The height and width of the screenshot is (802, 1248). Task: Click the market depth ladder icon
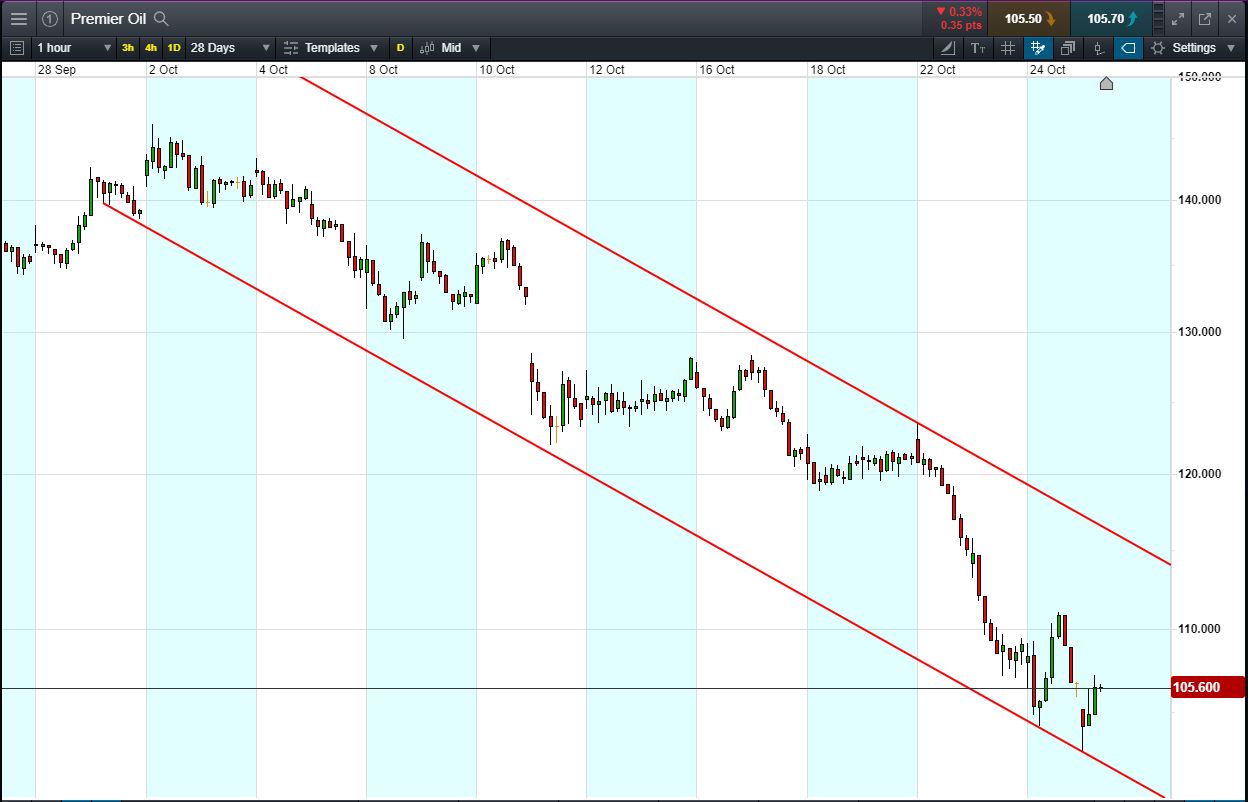click(x=1159, y=18)
